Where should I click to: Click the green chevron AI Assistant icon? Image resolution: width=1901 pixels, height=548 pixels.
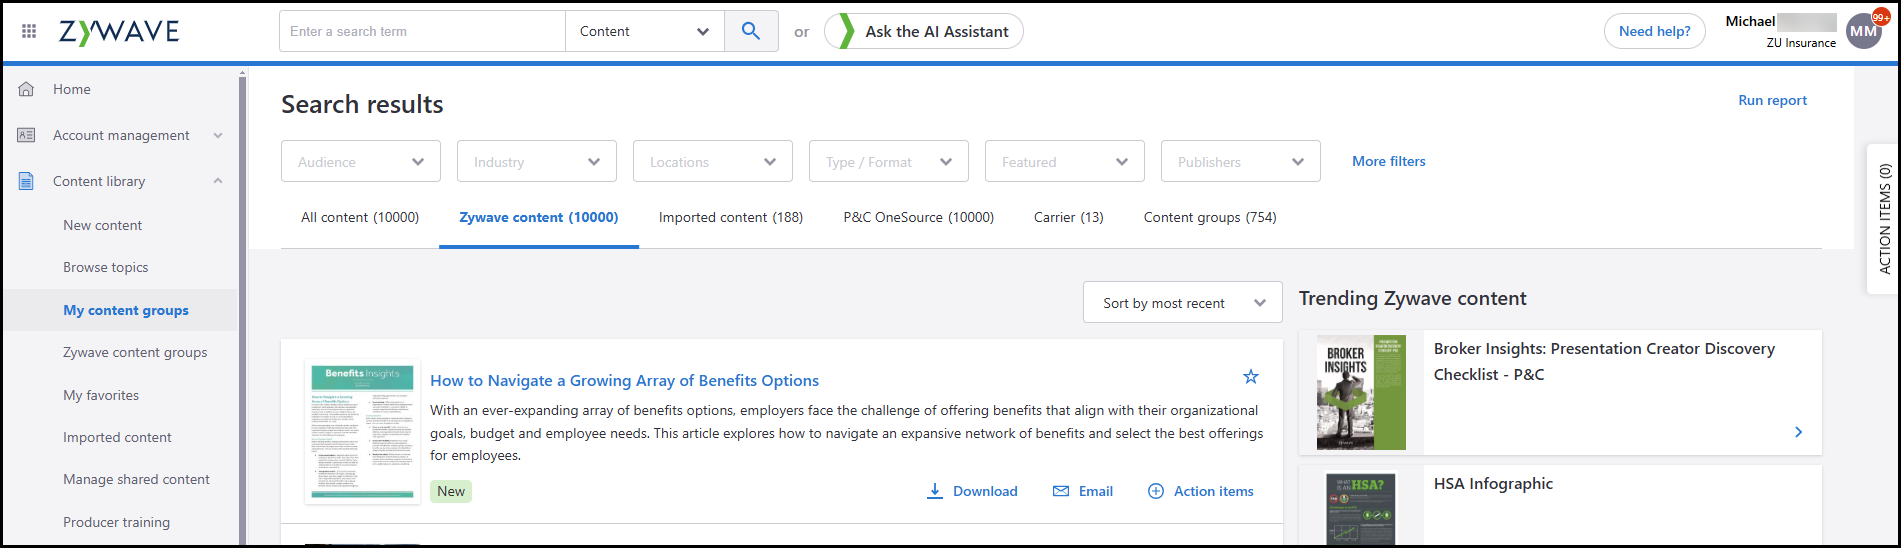tap(846, 31)
